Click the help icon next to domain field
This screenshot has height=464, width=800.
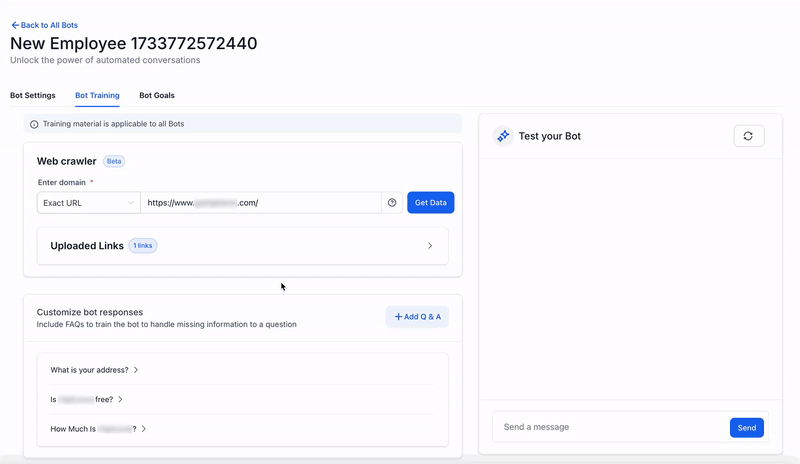click(392, 203)
